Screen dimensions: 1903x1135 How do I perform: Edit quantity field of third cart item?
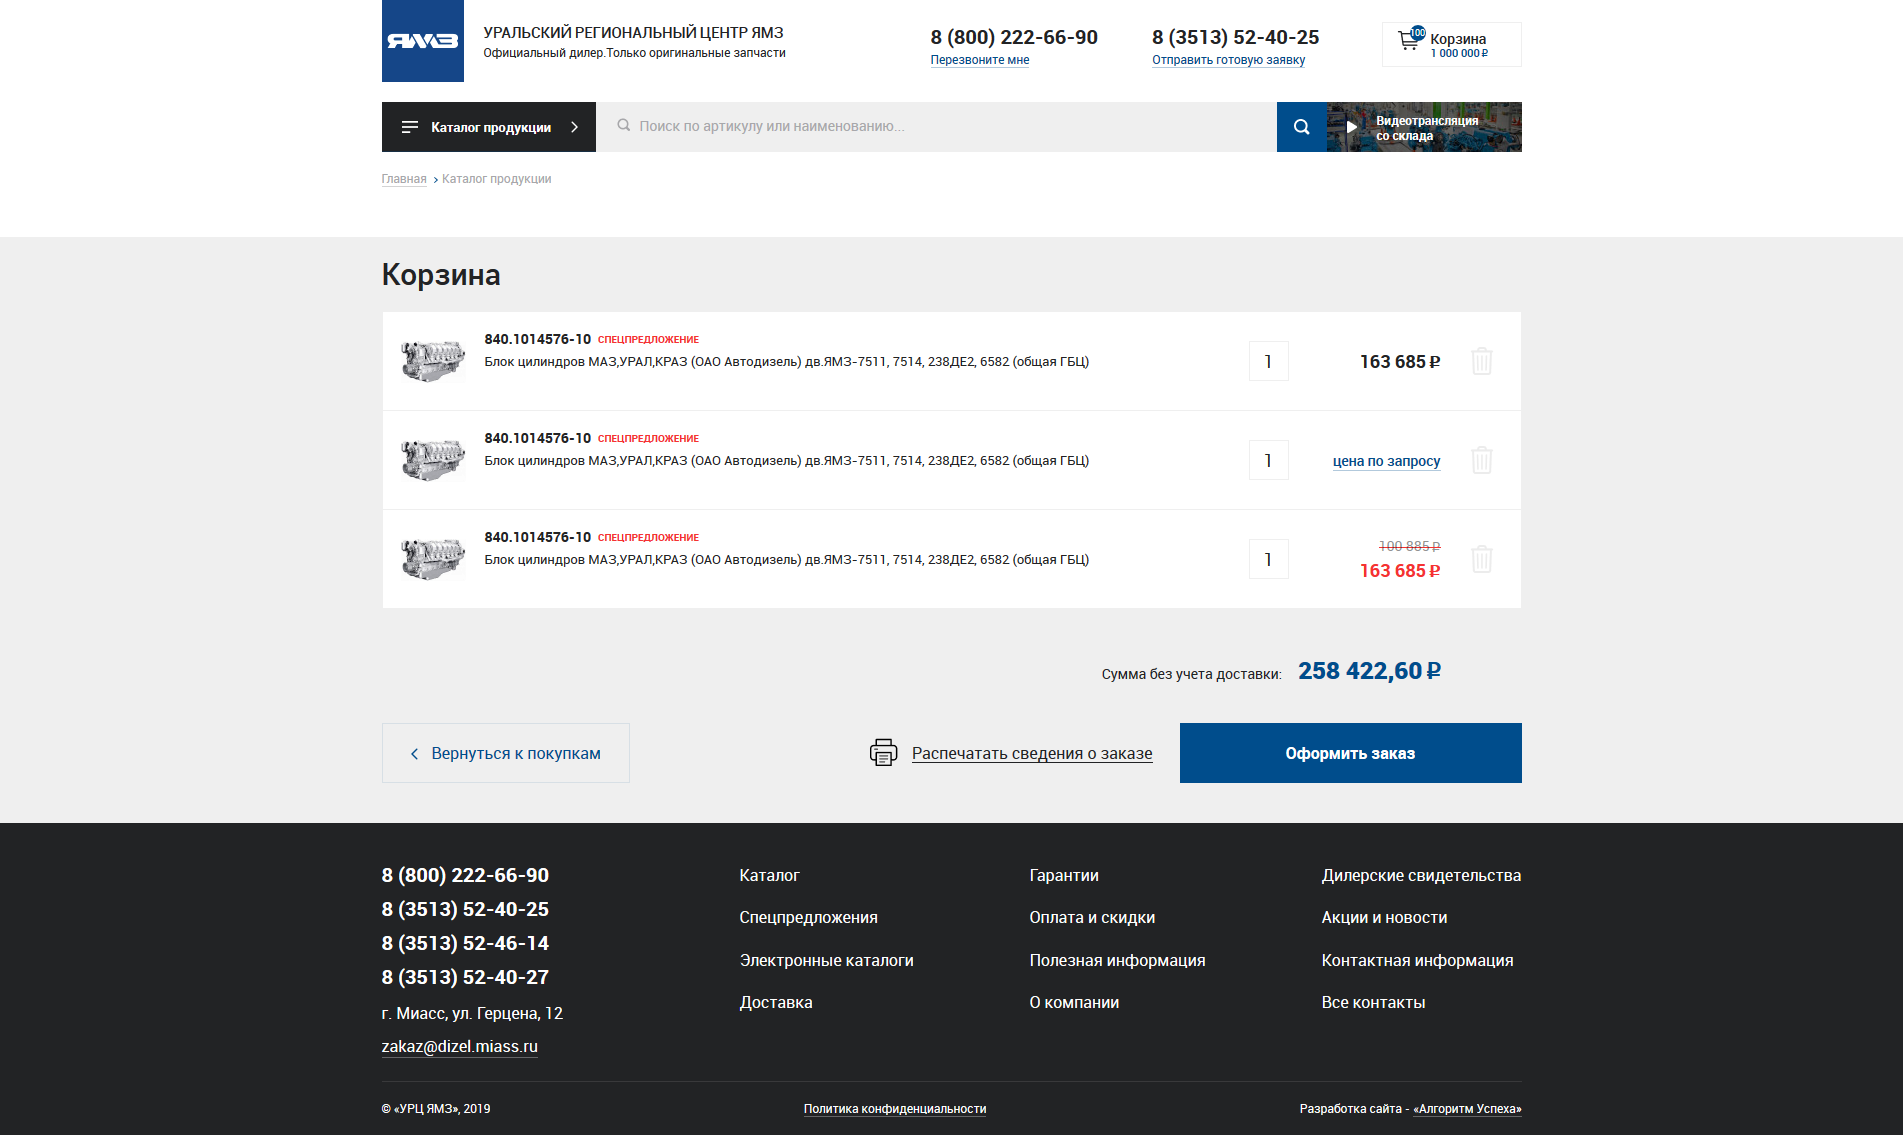[1268, 559]
